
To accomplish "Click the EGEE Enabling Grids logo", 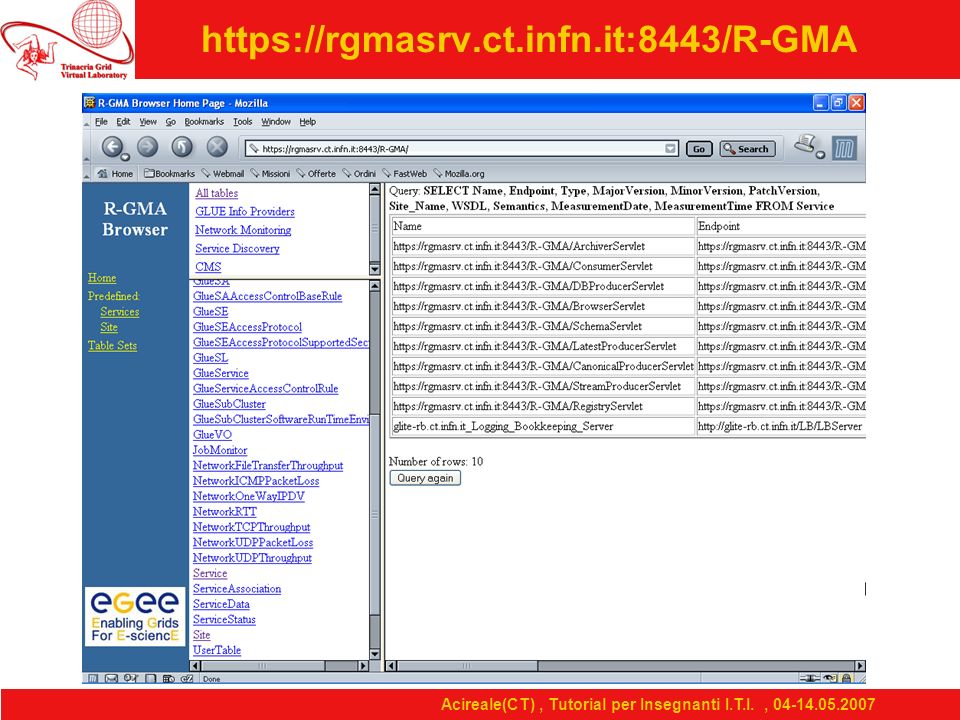I will (135, 617).
